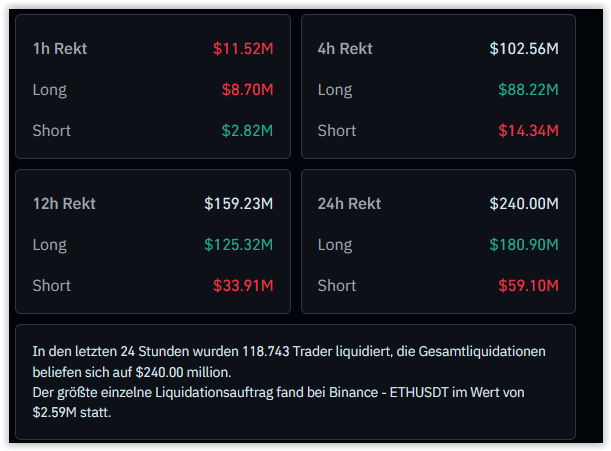This screenshot has width=611, height=451.
Task: Select the $102.56M total in 4h Rekt
Action: click(523, 48)
